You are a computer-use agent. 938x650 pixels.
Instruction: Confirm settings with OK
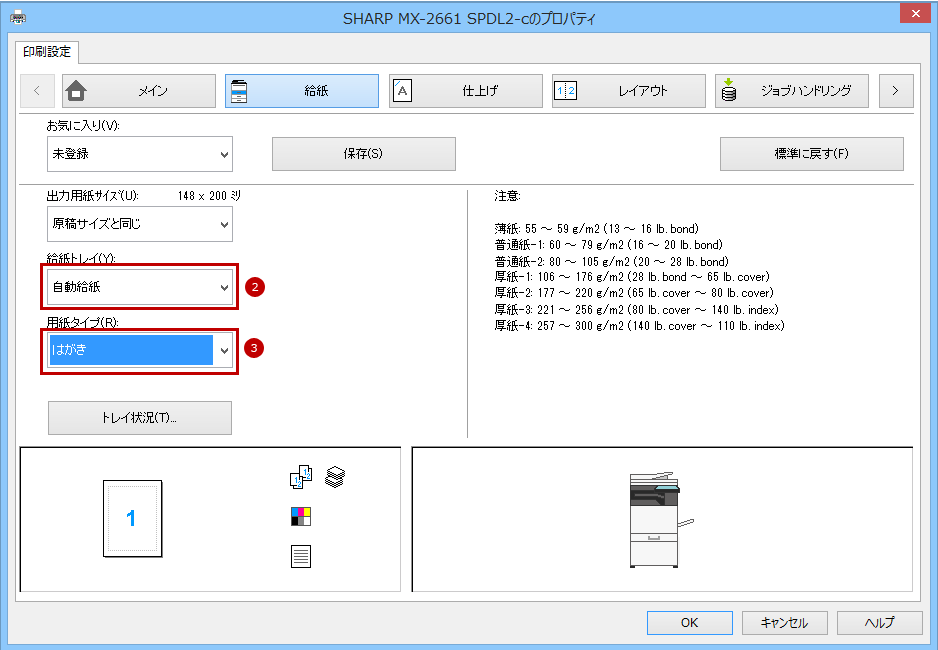pyautogui.click(x=690, y=623)
